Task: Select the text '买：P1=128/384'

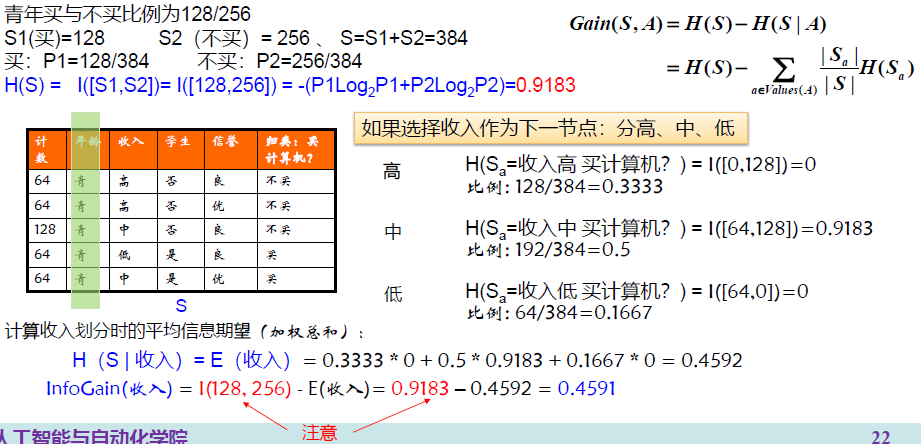Action: point(76,61)
